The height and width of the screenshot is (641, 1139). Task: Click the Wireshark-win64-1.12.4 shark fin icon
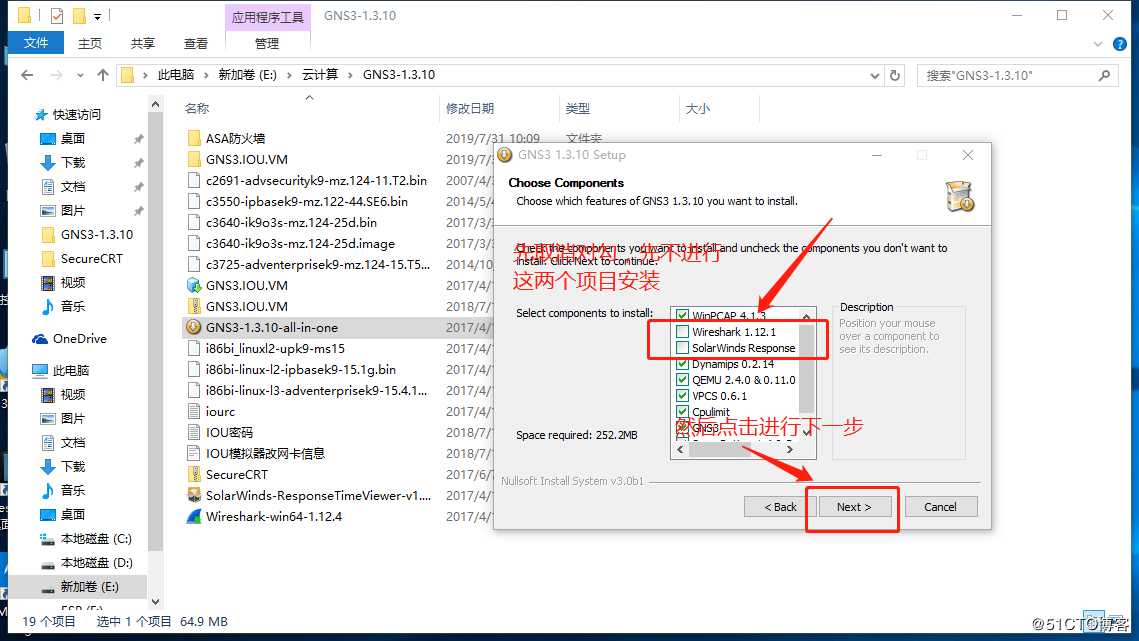(193, 517)
